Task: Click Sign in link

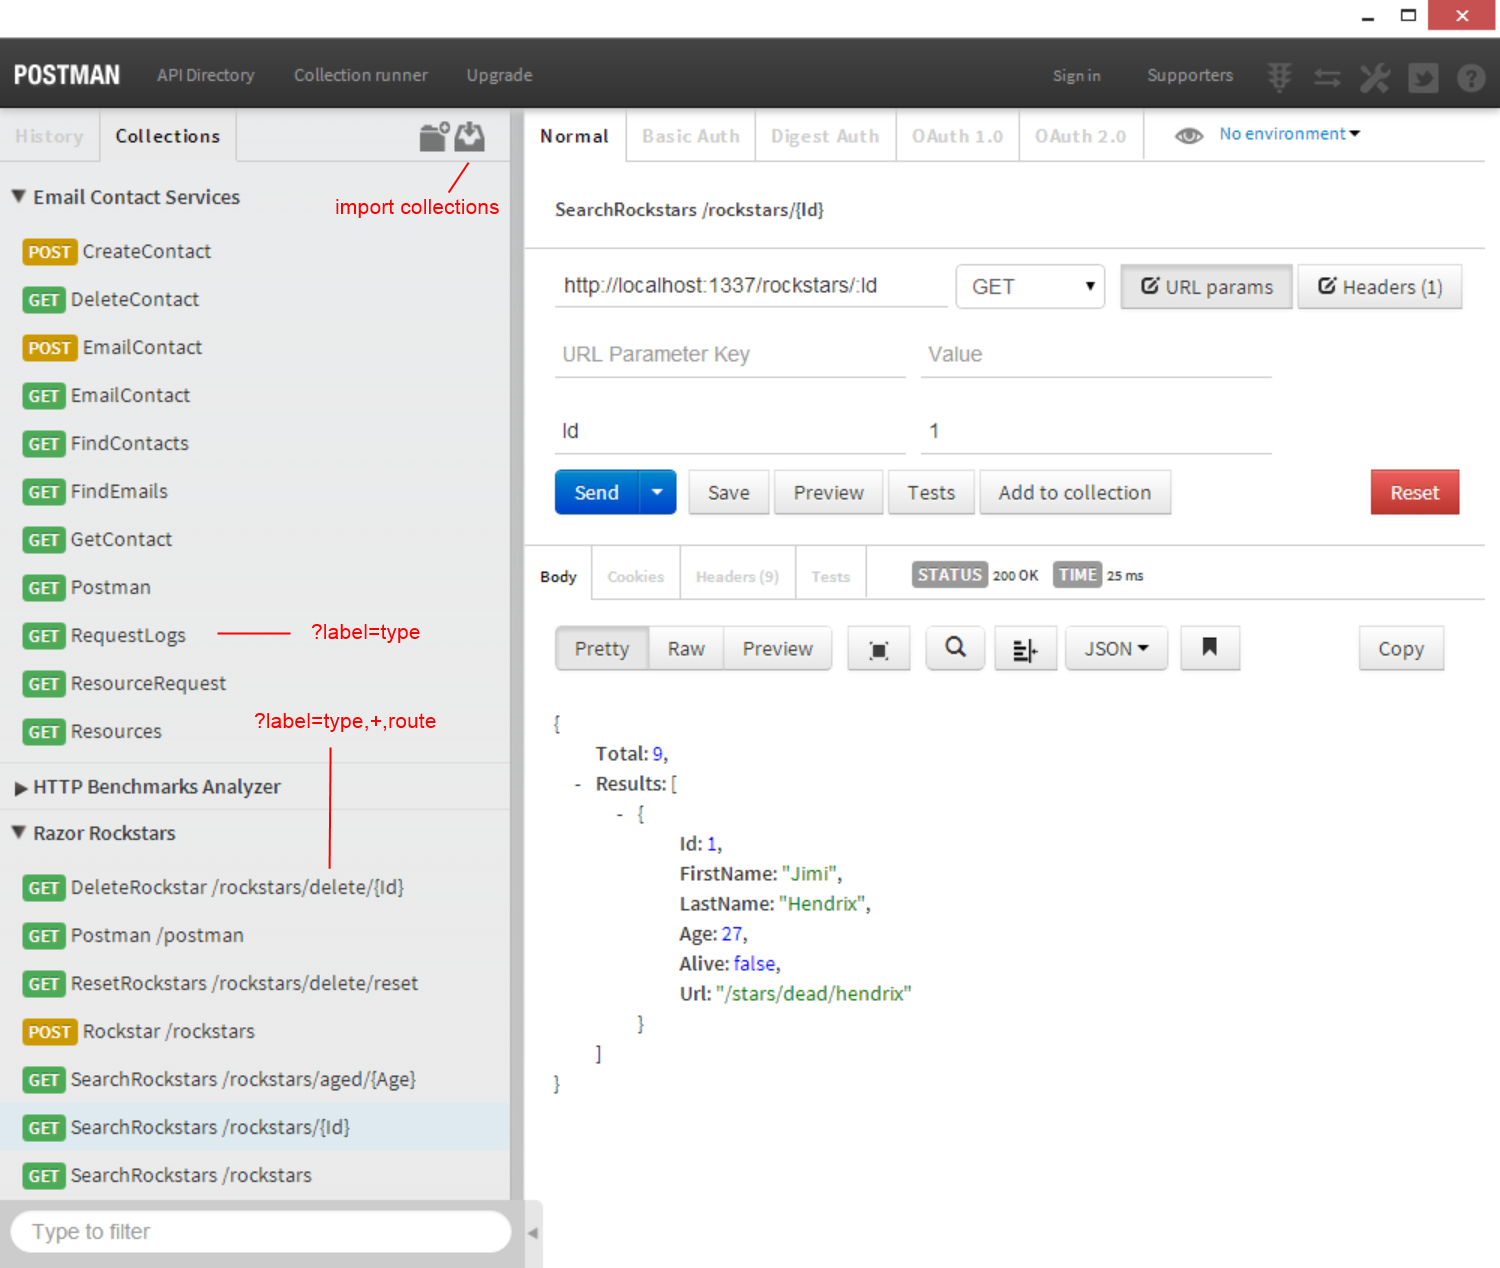Action: tap(1077, 76)
